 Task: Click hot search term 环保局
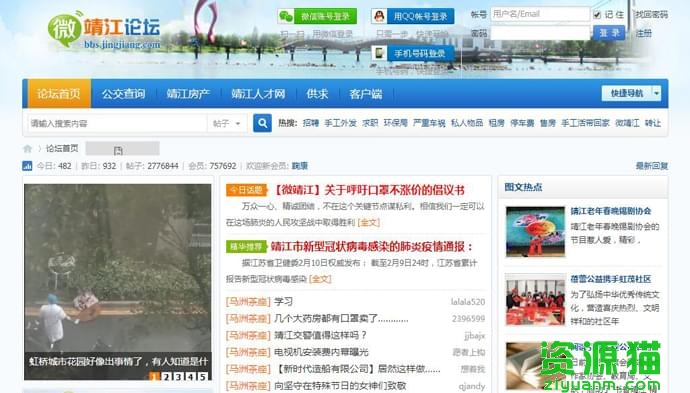(x=396, y=123)
